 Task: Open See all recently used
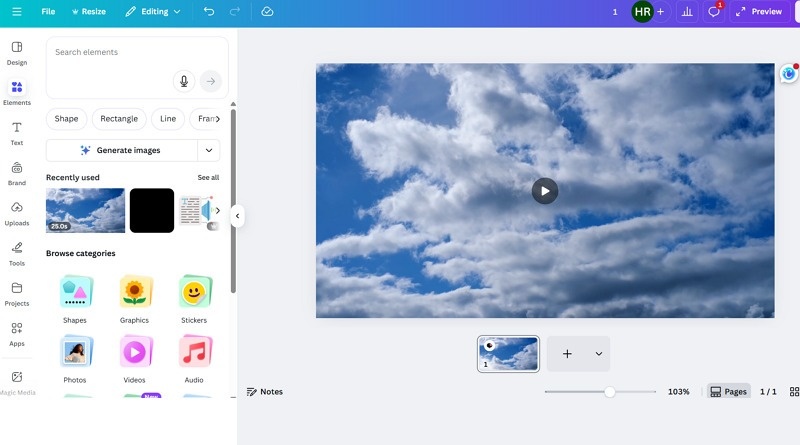pos(208,178)
